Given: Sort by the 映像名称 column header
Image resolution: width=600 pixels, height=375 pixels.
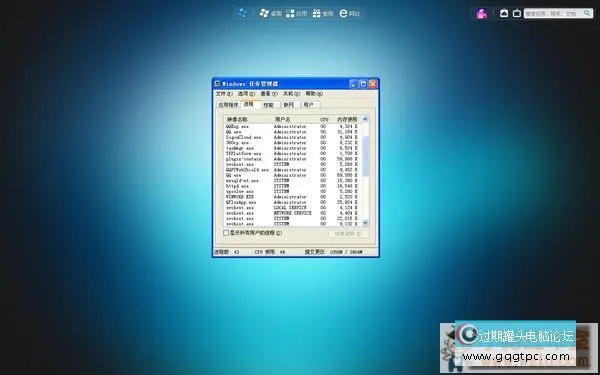Looking at the screenshot, I should point(248,119).
